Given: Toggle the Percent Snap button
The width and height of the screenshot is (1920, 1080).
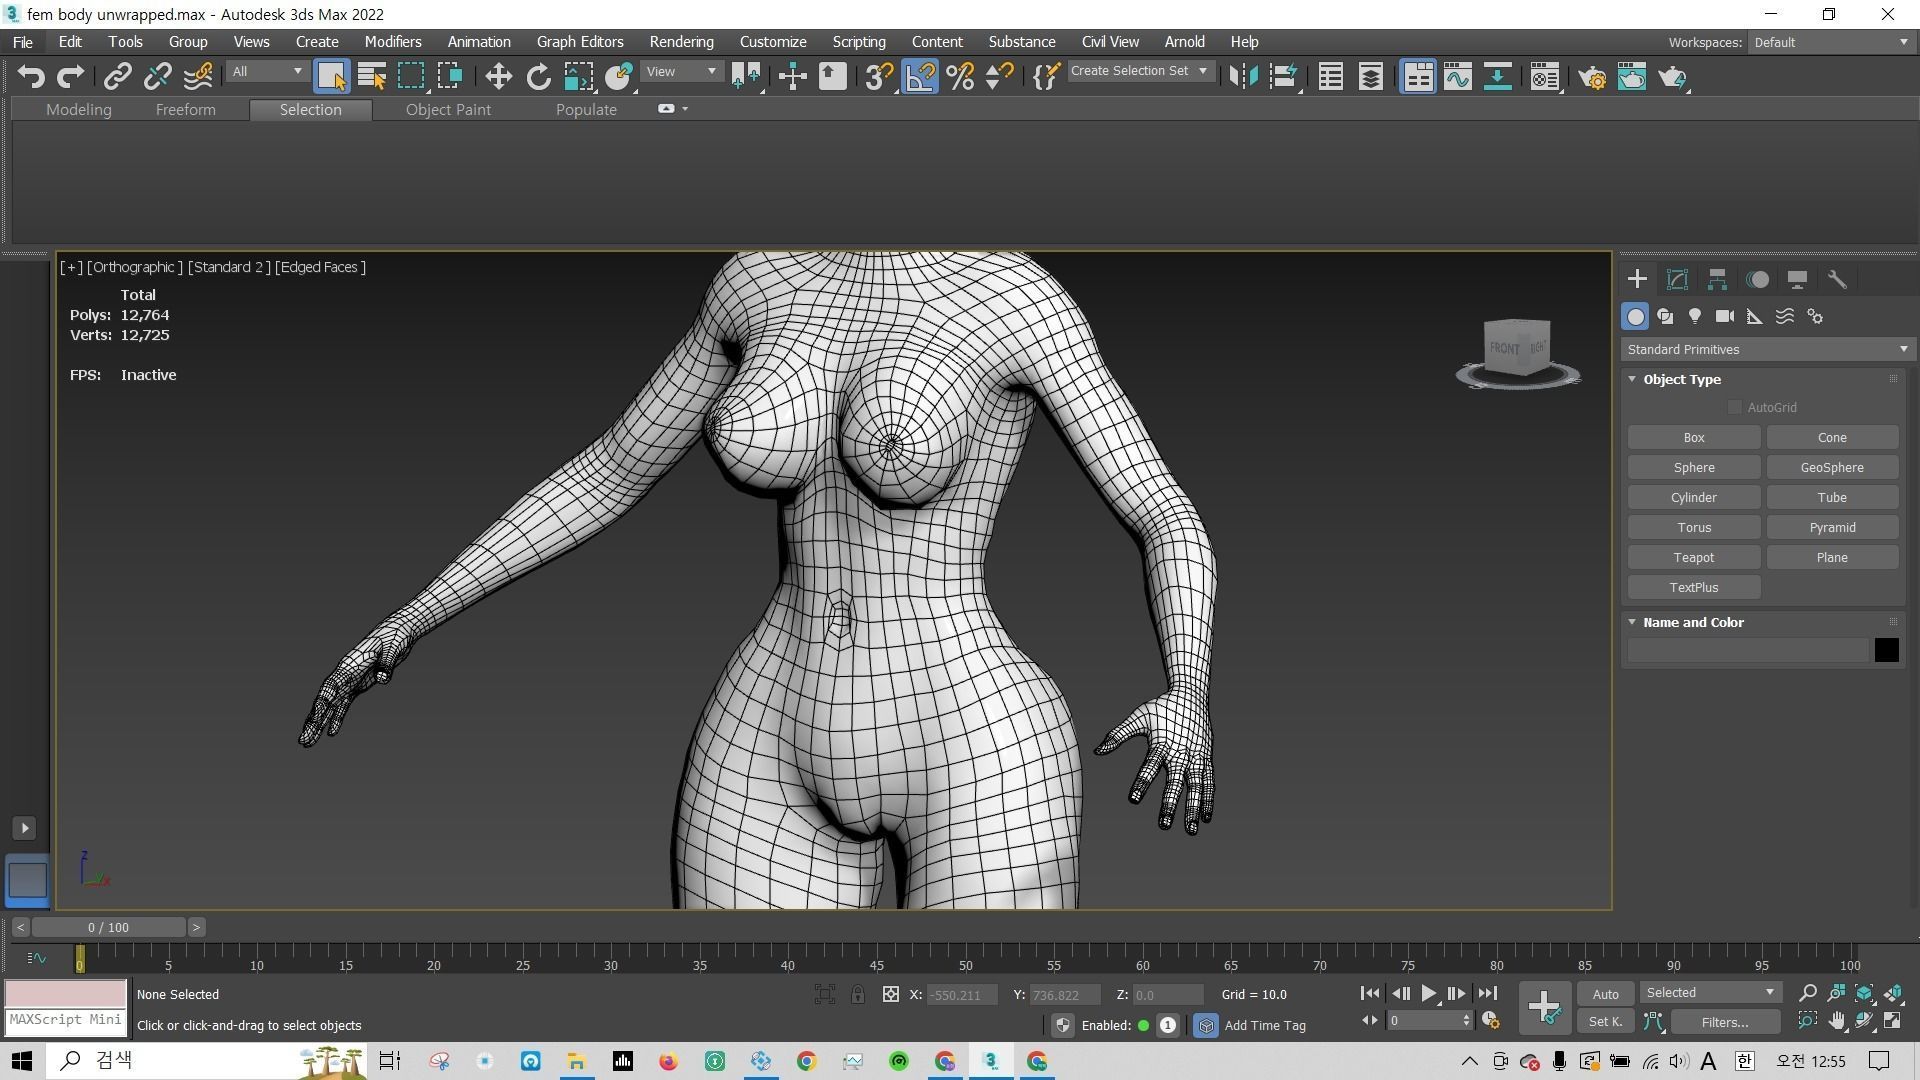Looking at the screenshot, I should coord(960,77).
